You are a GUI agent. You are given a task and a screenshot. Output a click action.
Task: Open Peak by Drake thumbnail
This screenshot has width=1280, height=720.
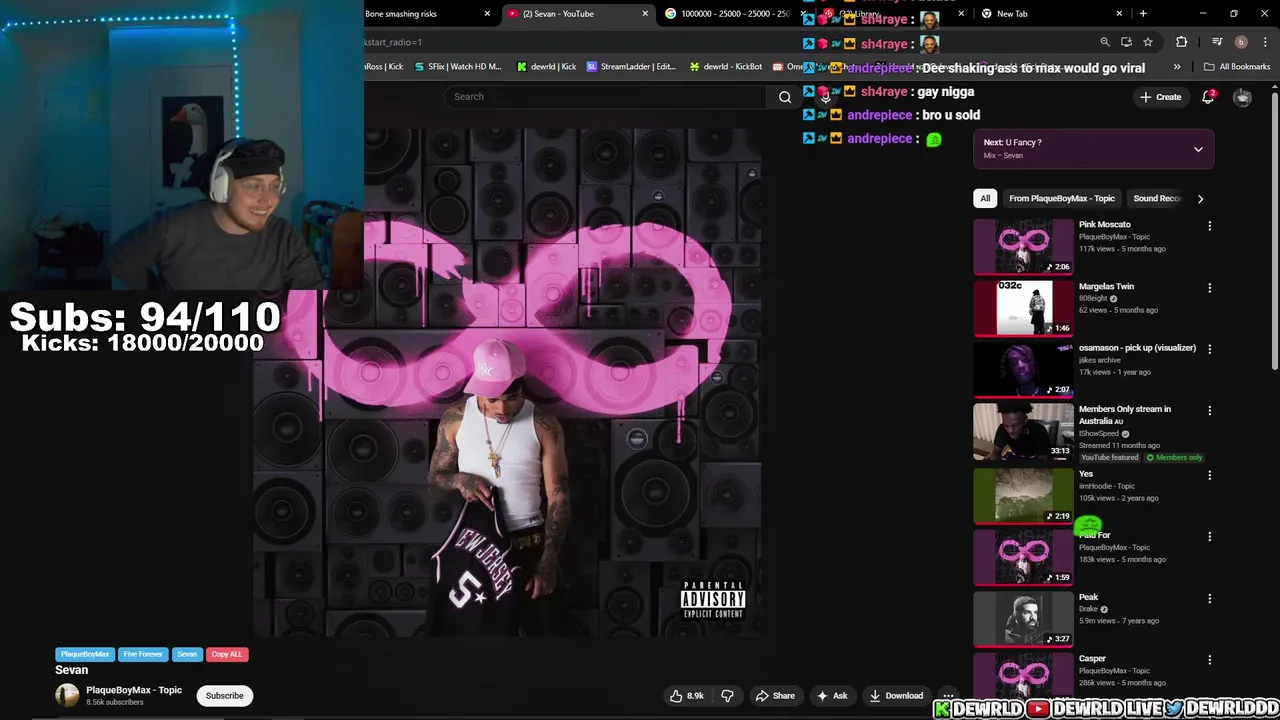[x=1023, y=618]
